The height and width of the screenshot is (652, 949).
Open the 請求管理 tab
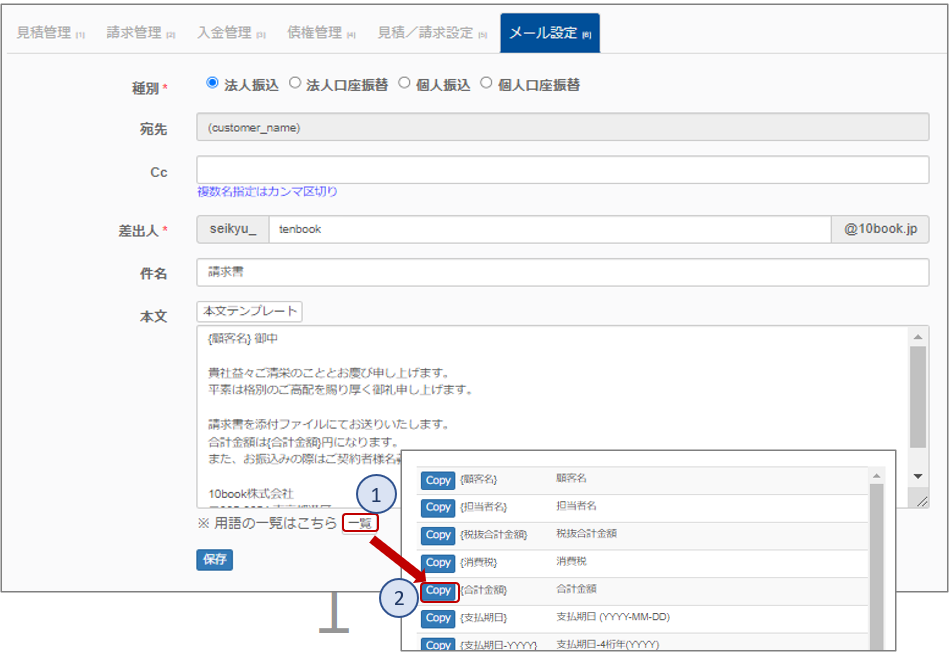point(140,33)
